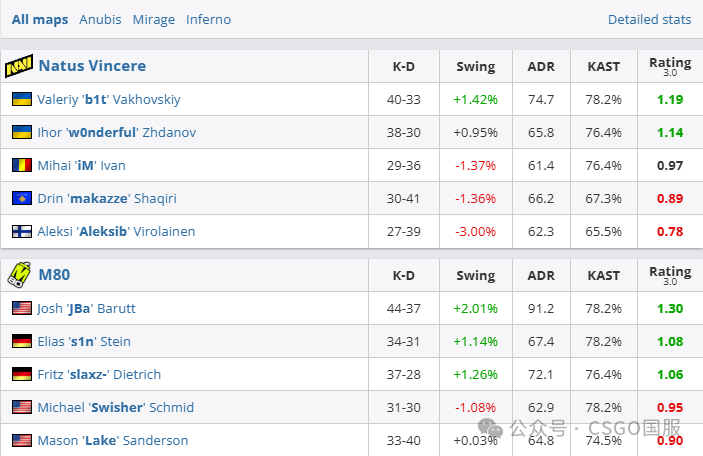Select the Inferno map tab
703x456 pixels.
tap(208, 19)
